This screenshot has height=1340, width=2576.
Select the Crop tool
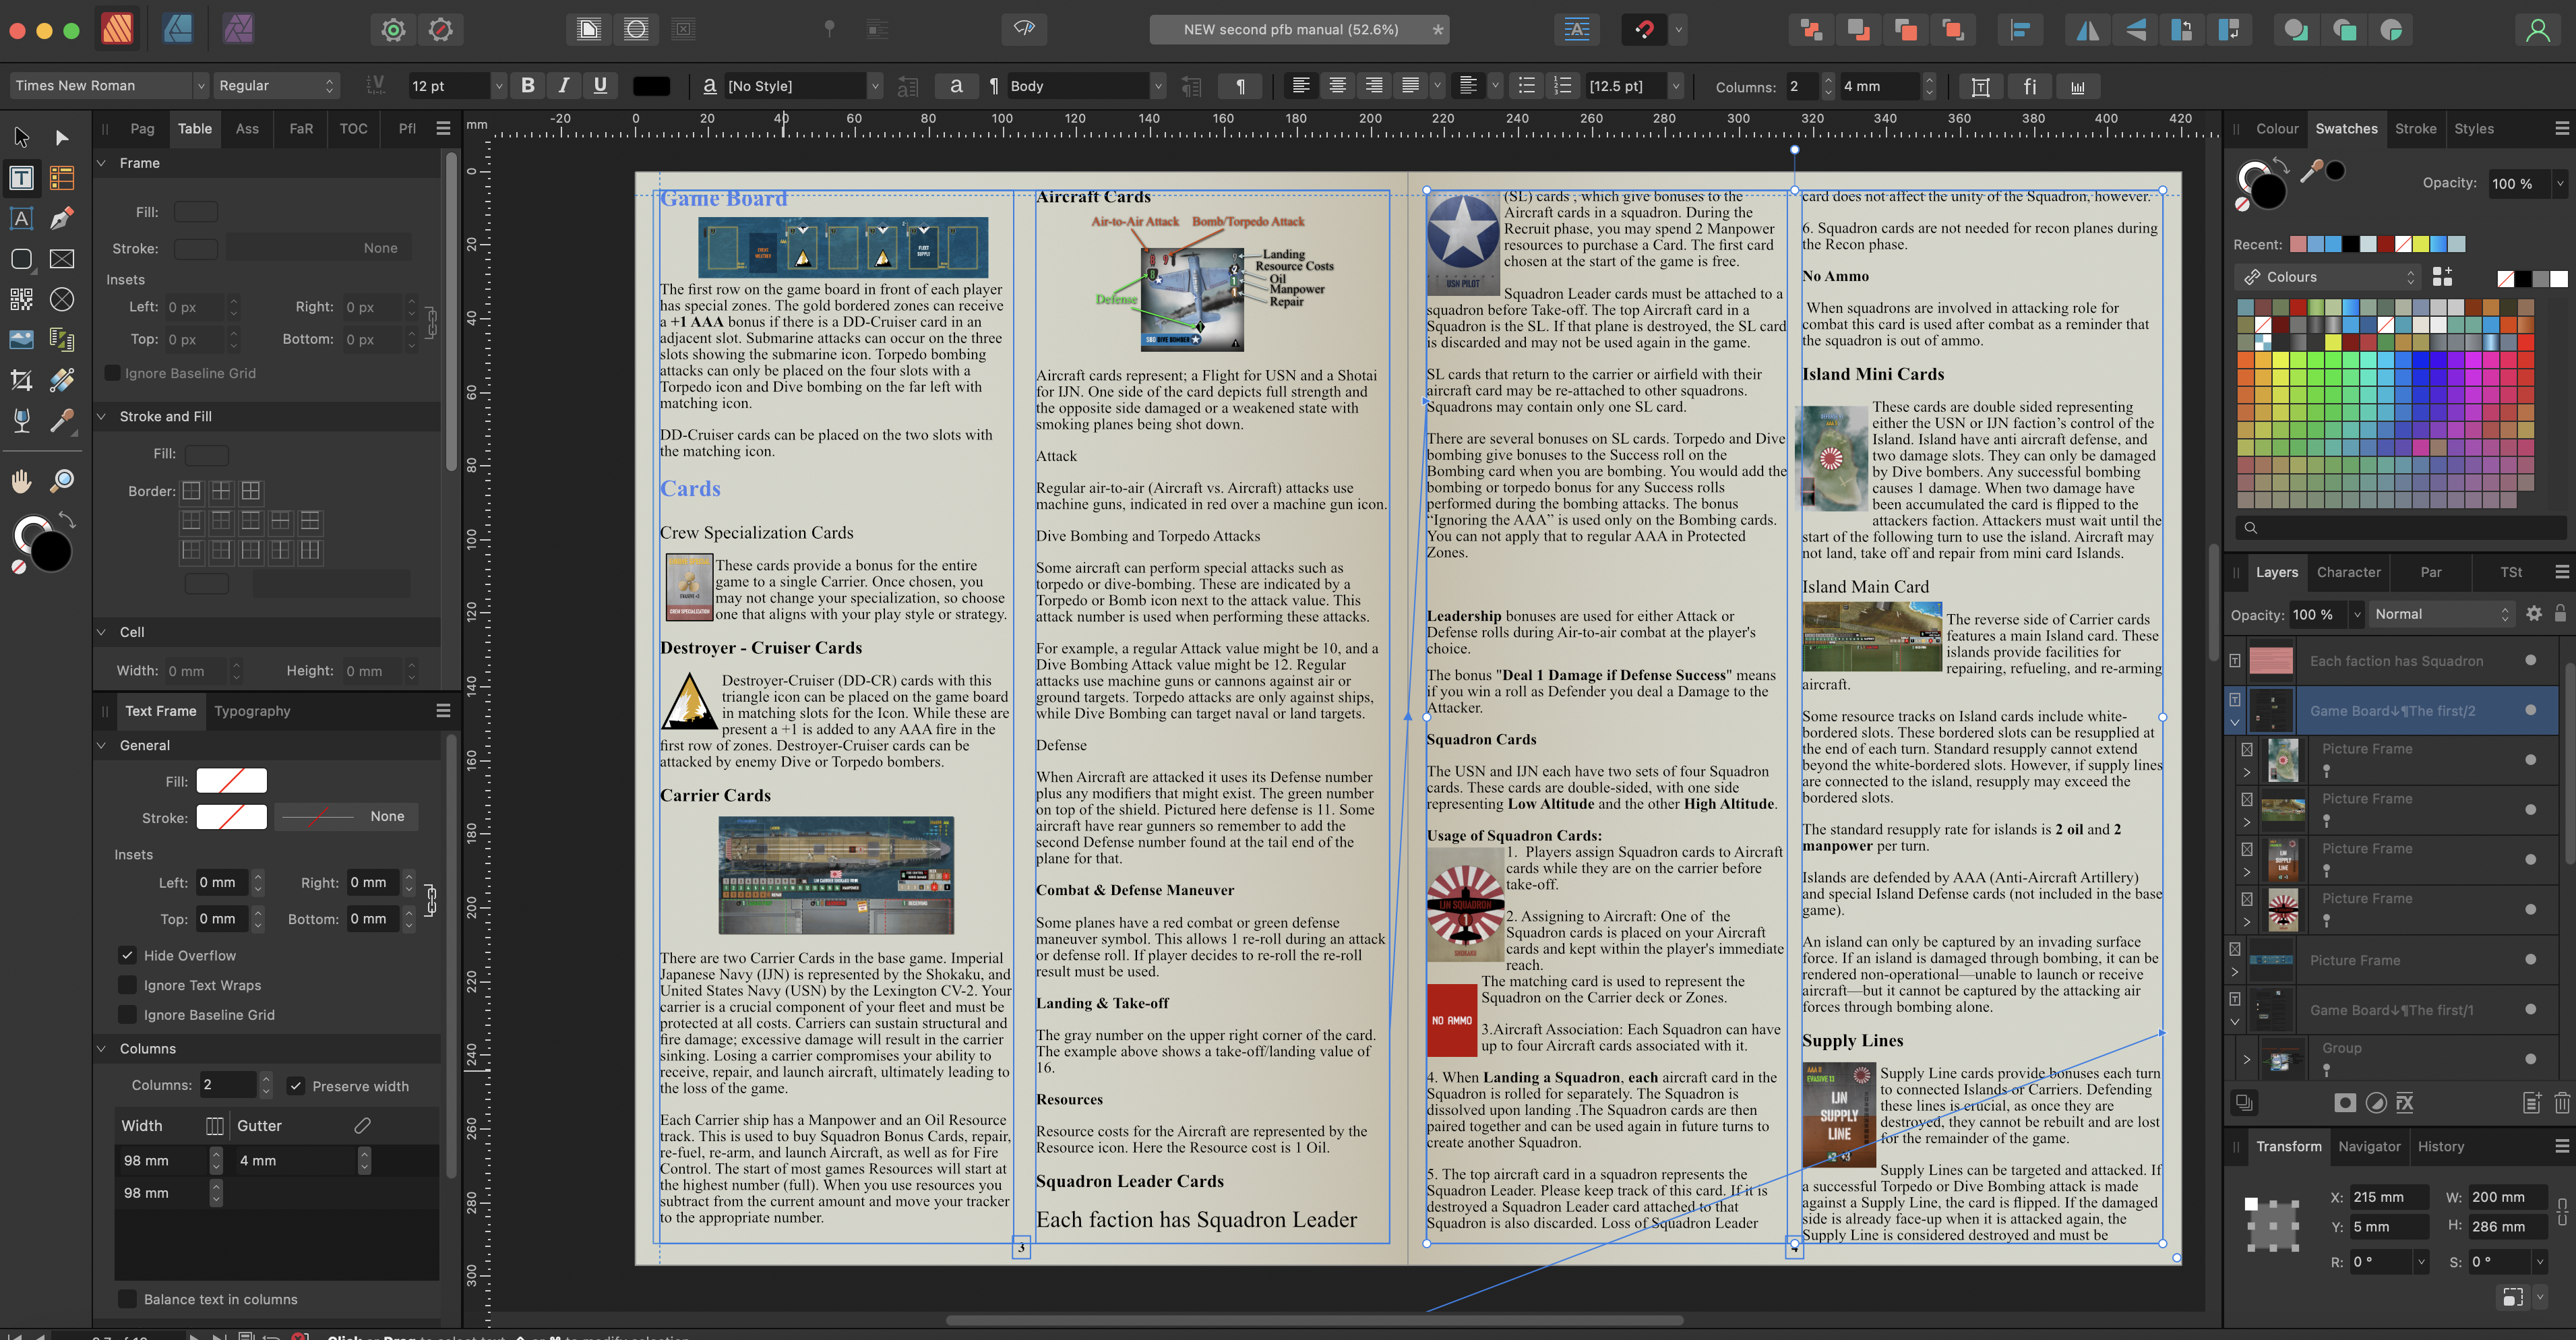coord(21,380)
